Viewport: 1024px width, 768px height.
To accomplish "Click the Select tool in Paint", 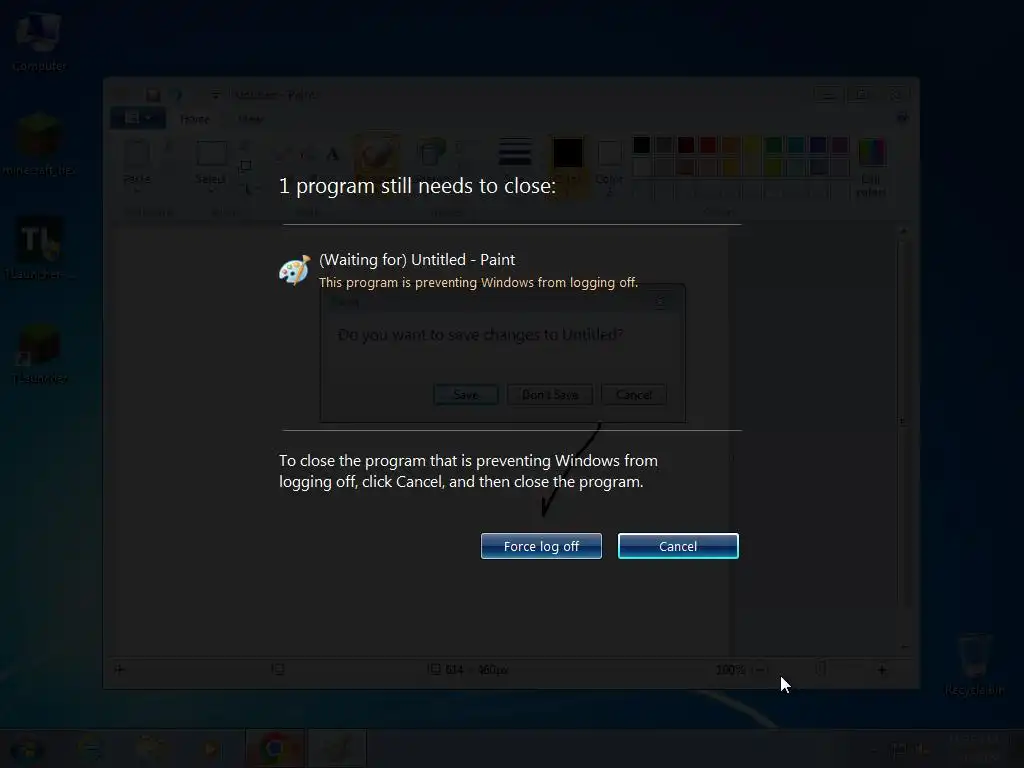I will 210,163.
